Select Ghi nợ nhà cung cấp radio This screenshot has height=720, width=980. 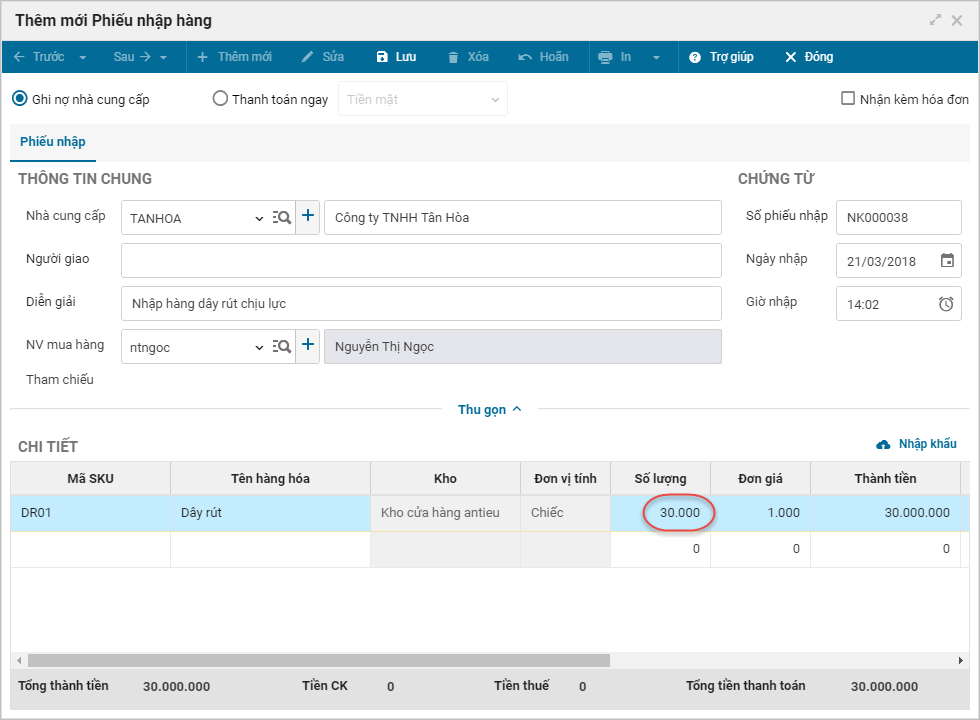coord(20,99)
